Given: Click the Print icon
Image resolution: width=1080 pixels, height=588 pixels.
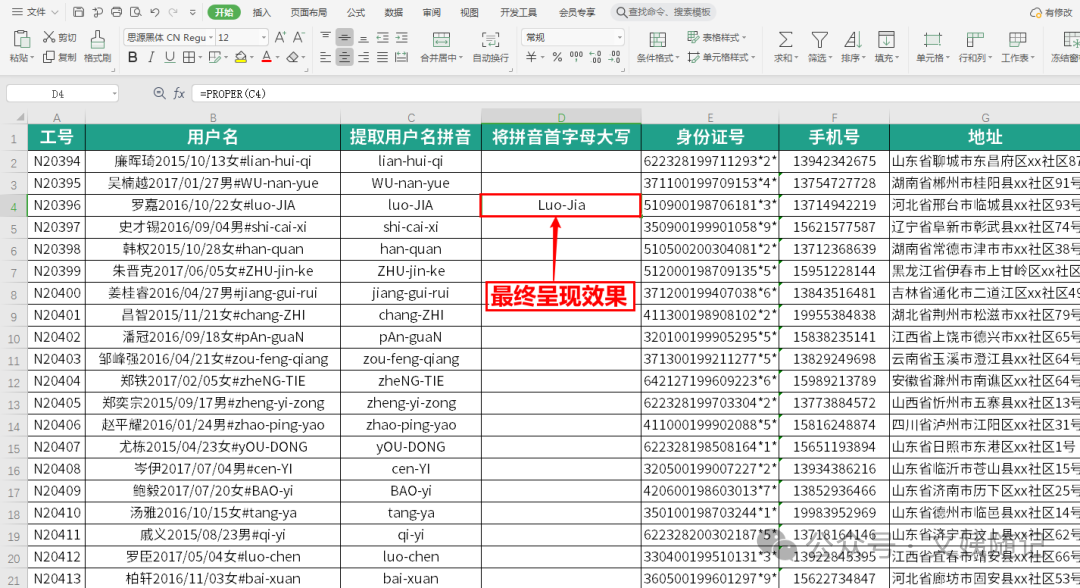Looking at the screenshot, I should coord(116,12).
